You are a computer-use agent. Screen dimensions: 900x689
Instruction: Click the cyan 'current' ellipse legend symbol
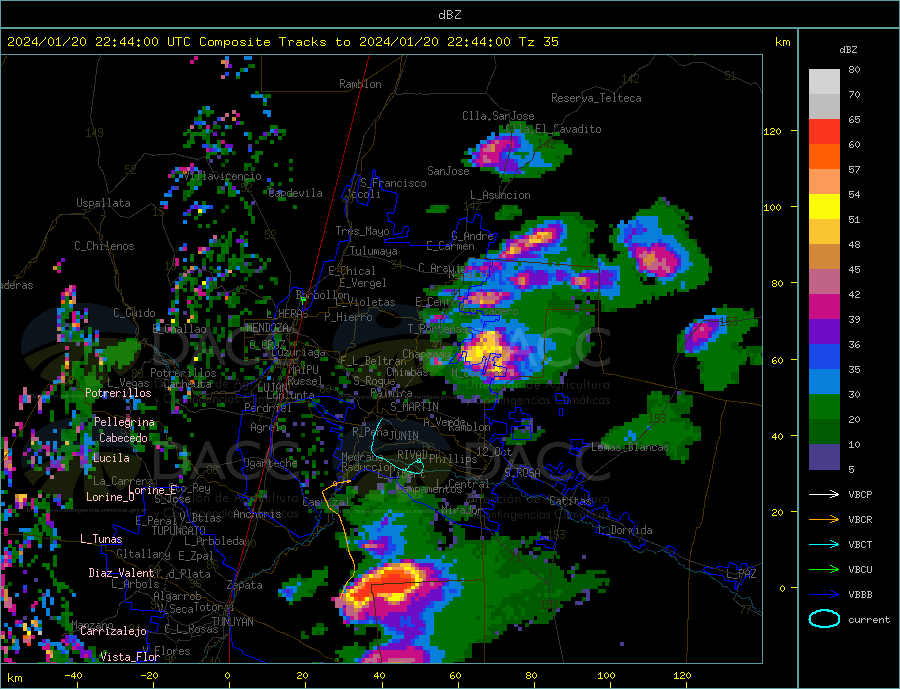824,619
